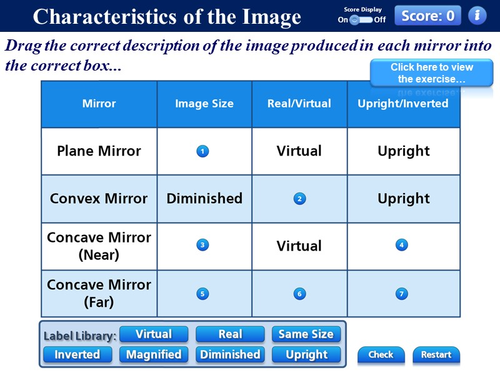
Task: Select the Inverted label
Action: (x=77, y=354)
